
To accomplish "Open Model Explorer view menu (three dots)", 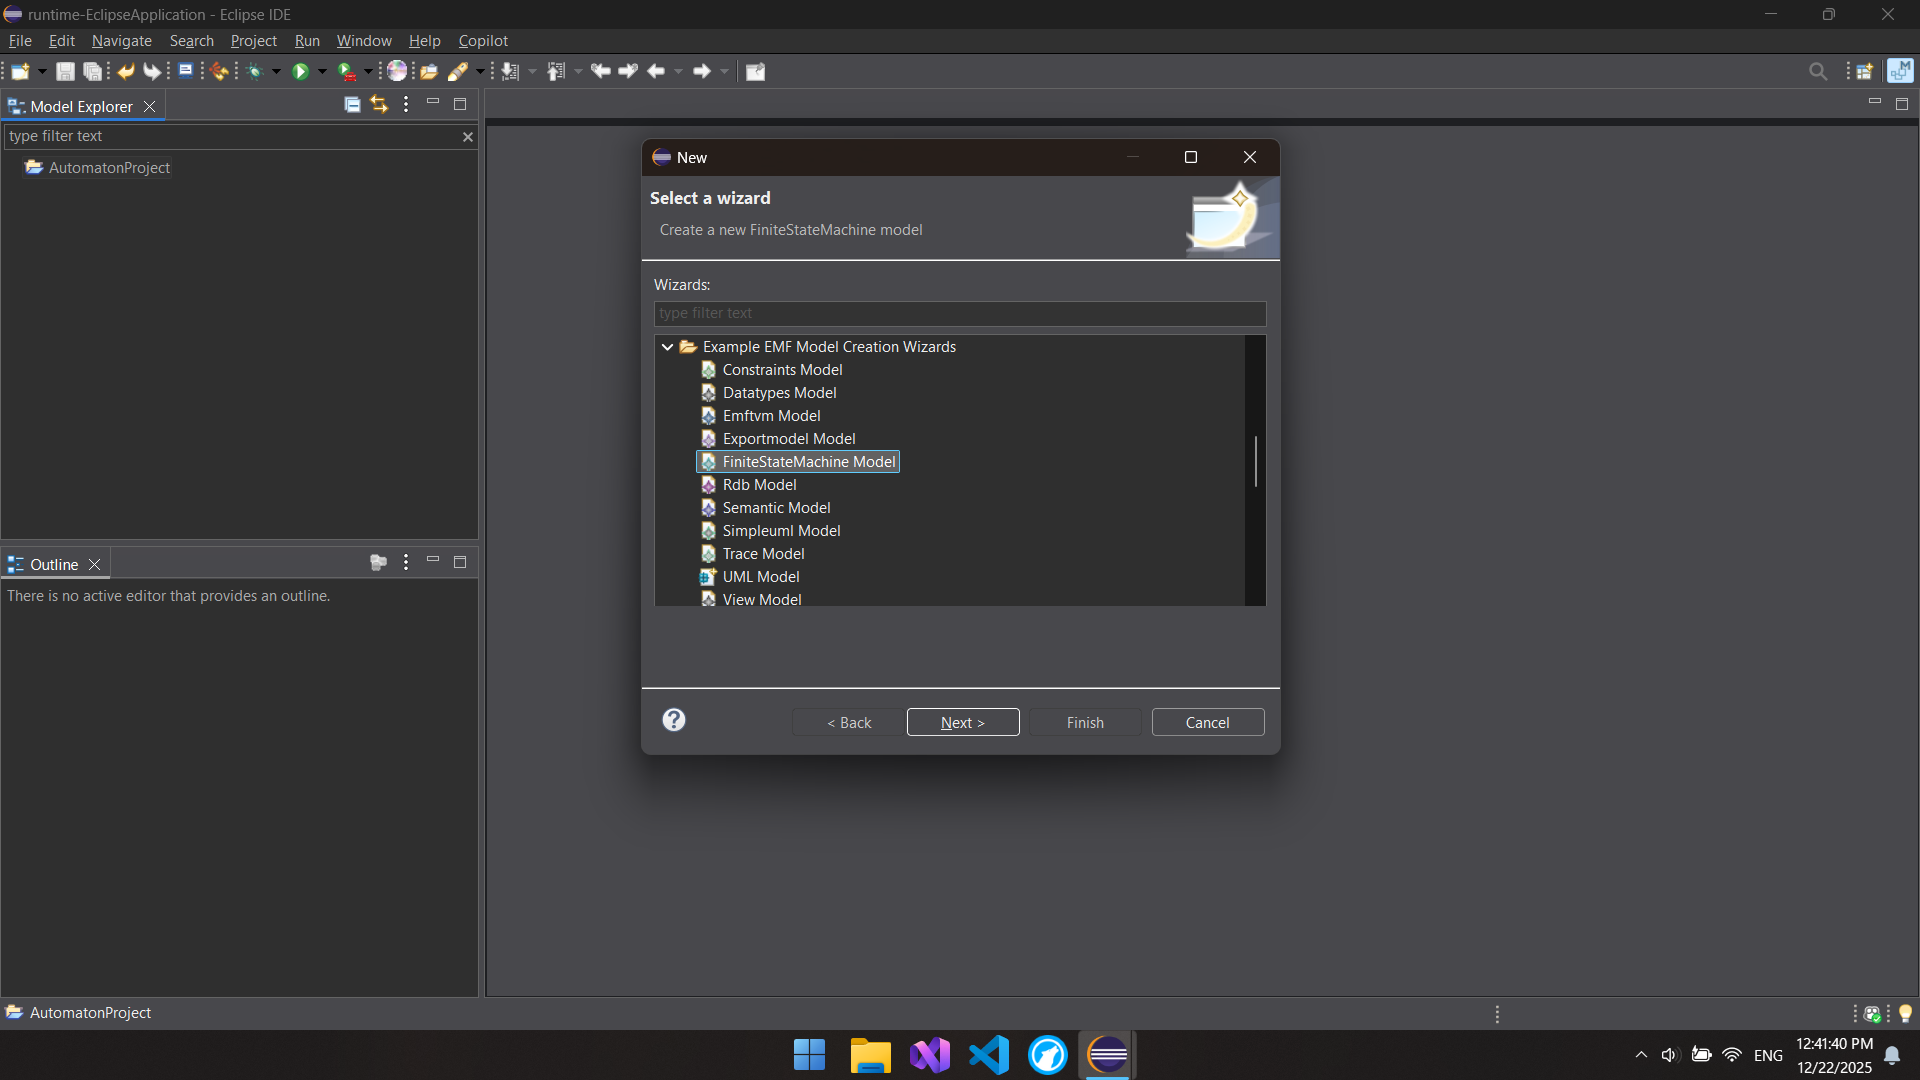I will coord(406,104).
